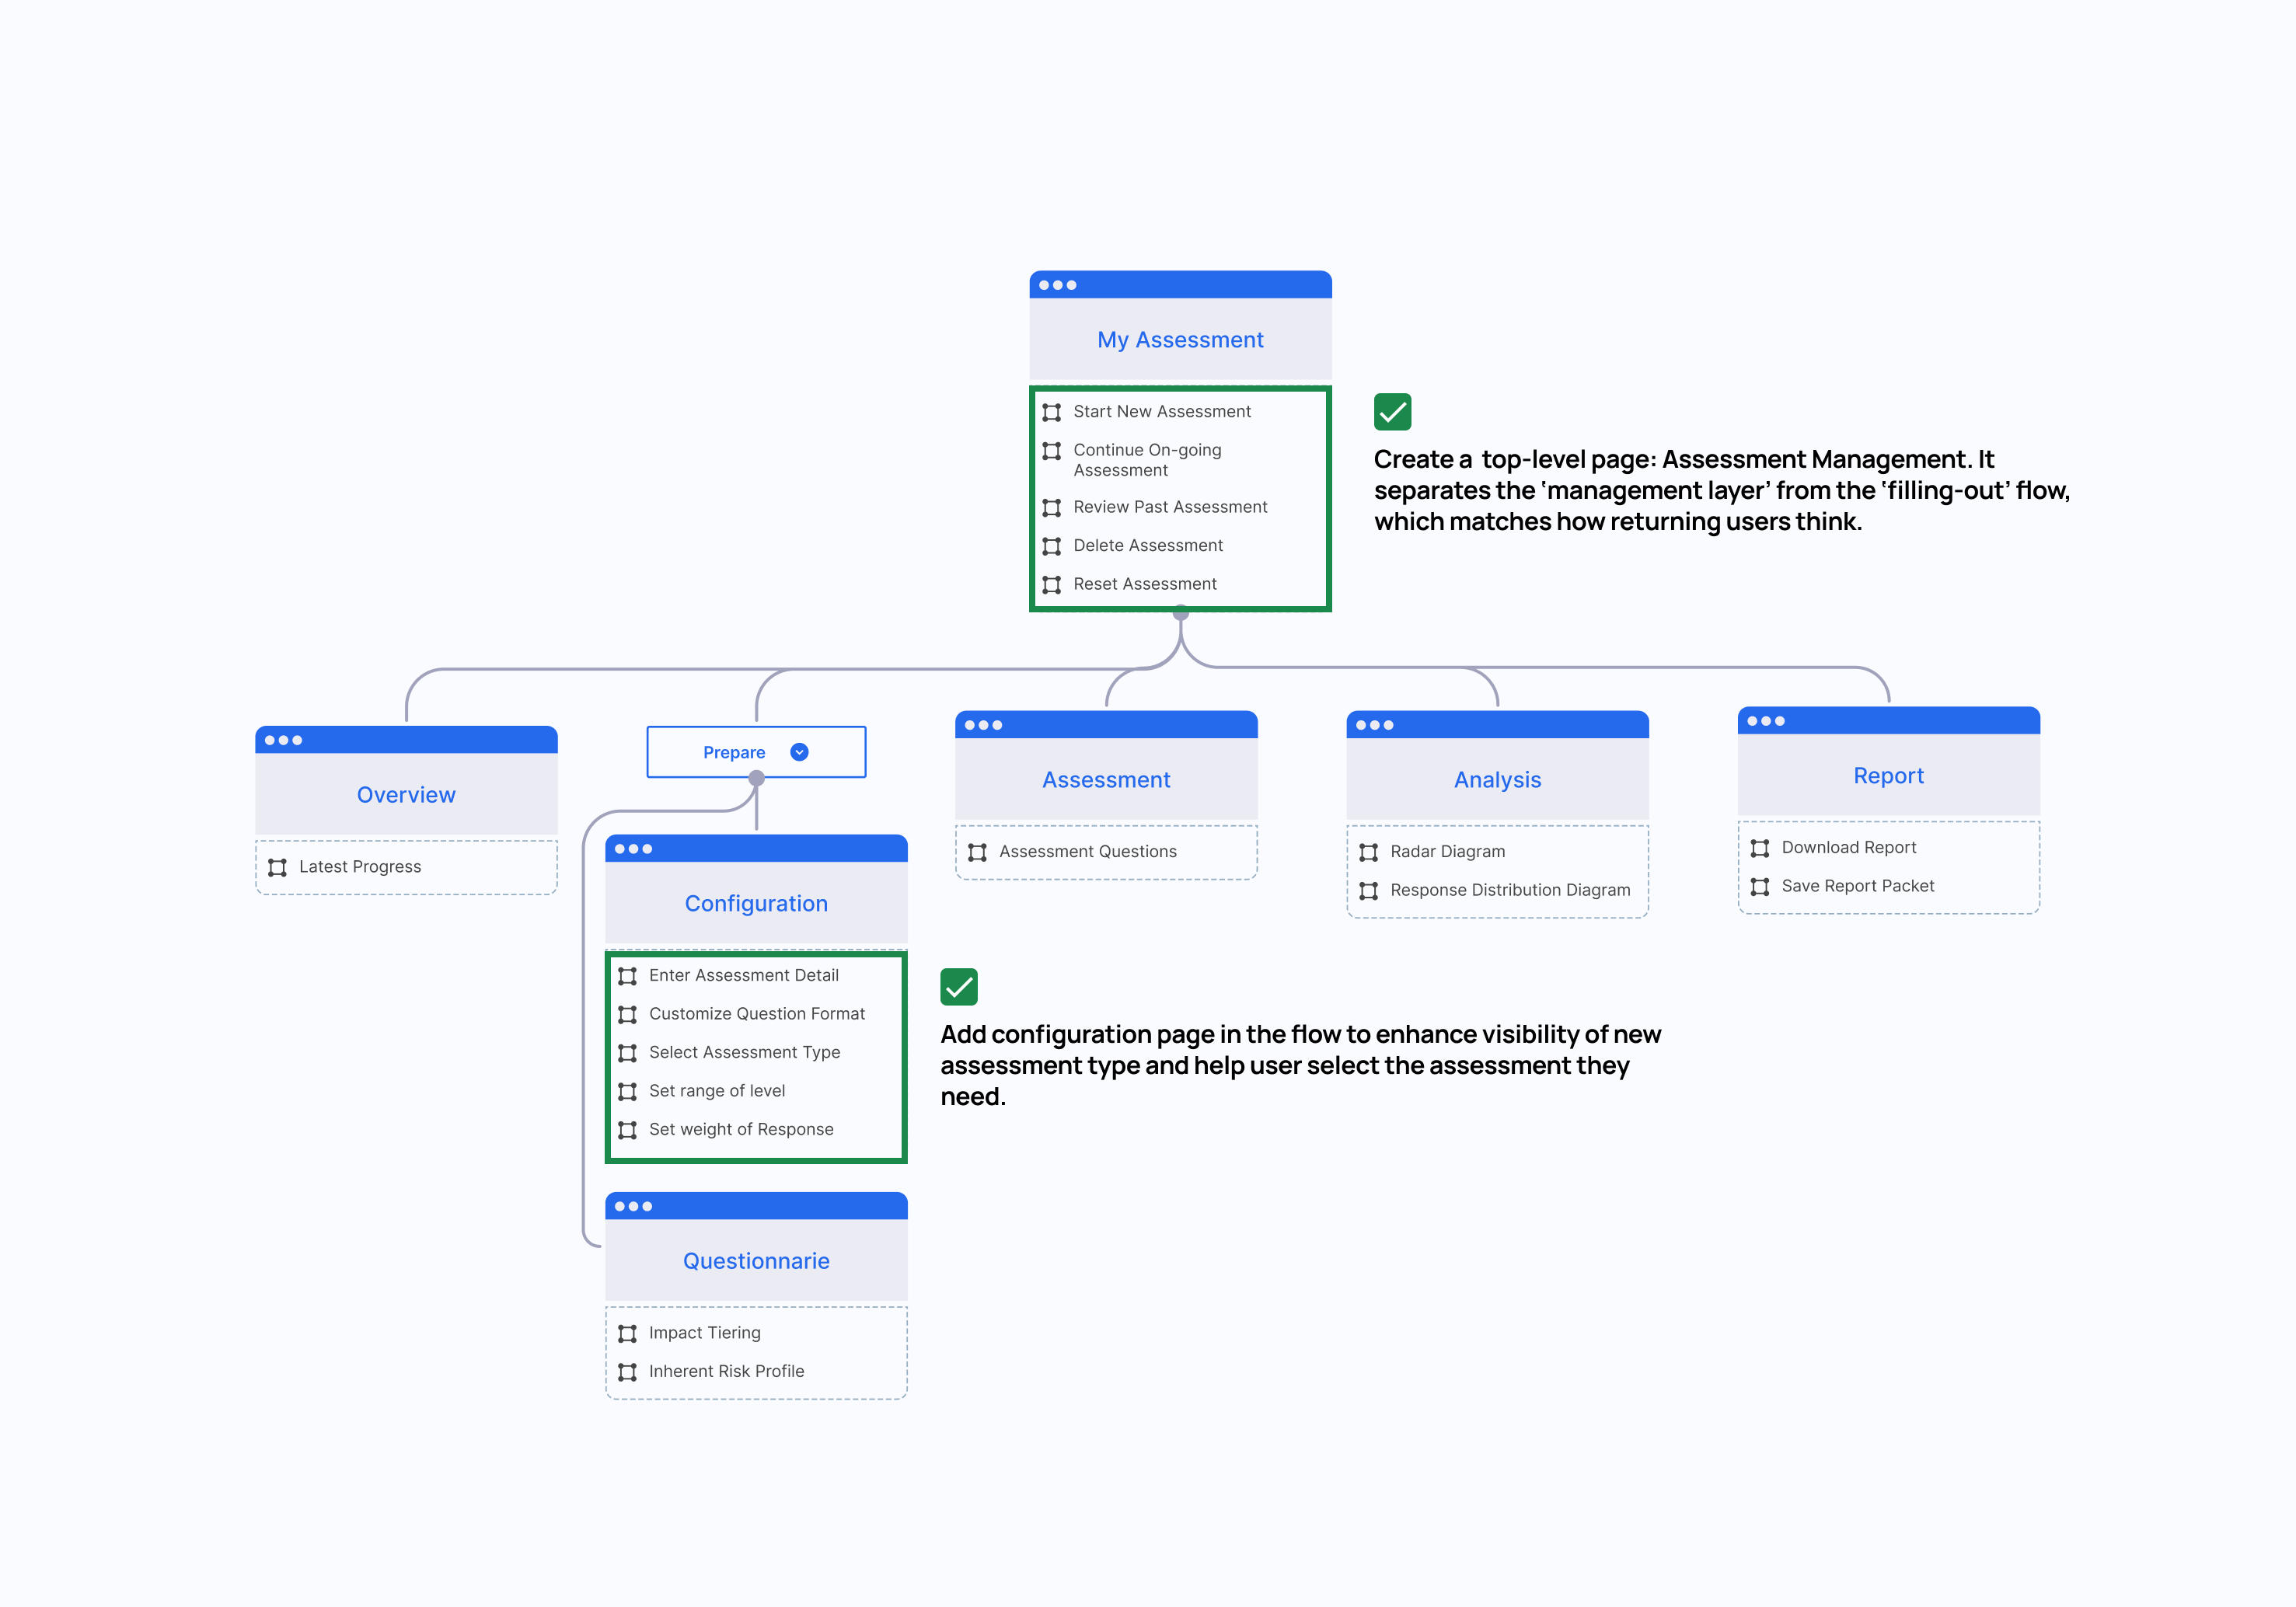The height and width of the screenshot is (1607, 2296).
Task: Click the frame icon next to Impact Tiering
Action: pyautogui.click(x=627, y=1333)
